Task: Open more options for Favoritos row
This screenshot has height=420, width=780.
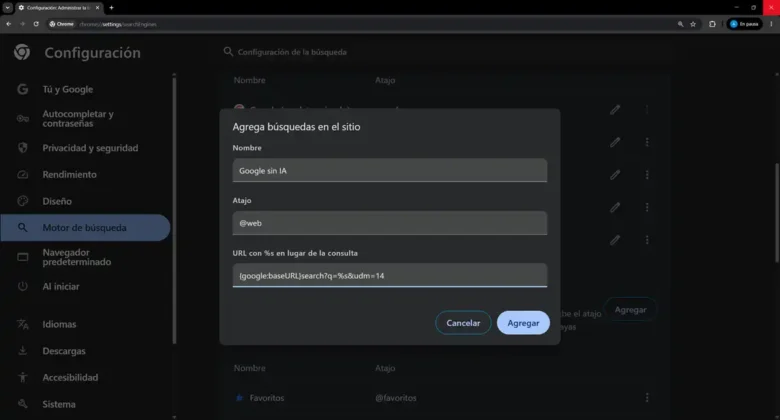Action: coord(647,398)
